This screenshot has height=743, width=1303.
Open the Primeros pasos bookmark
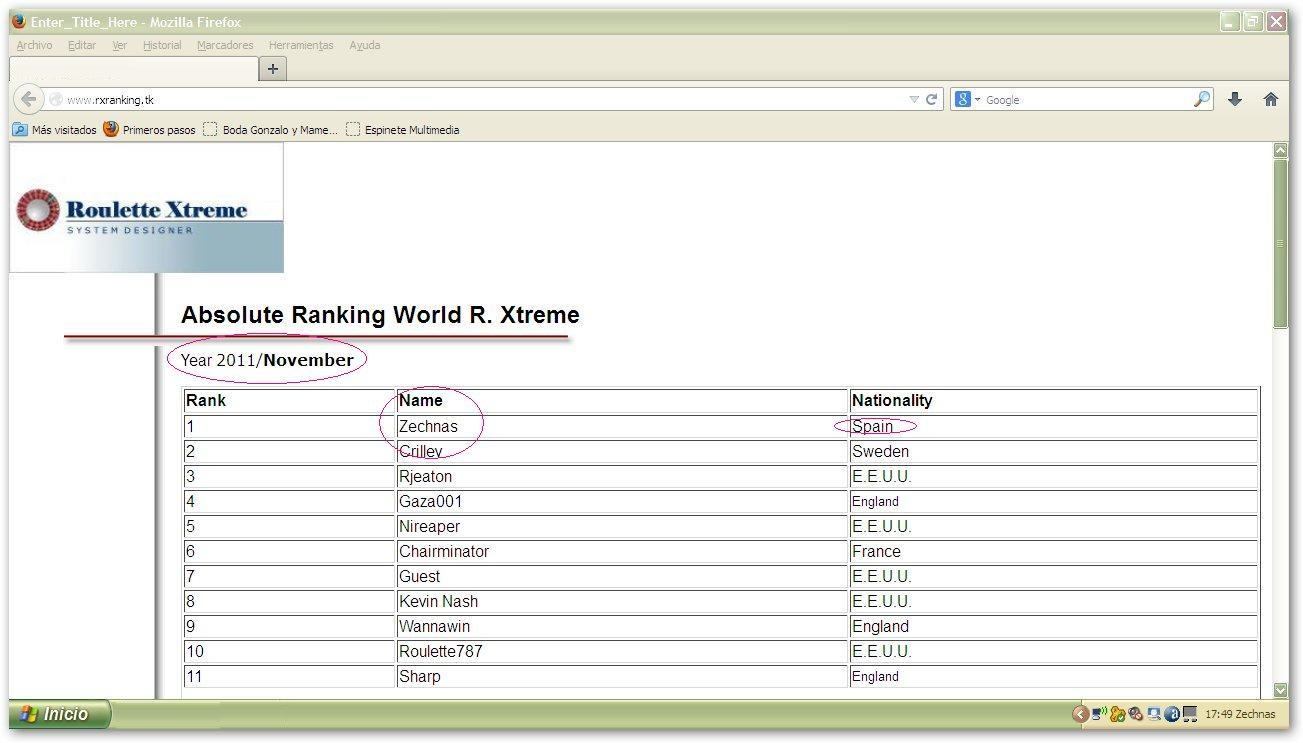(150, 129)
